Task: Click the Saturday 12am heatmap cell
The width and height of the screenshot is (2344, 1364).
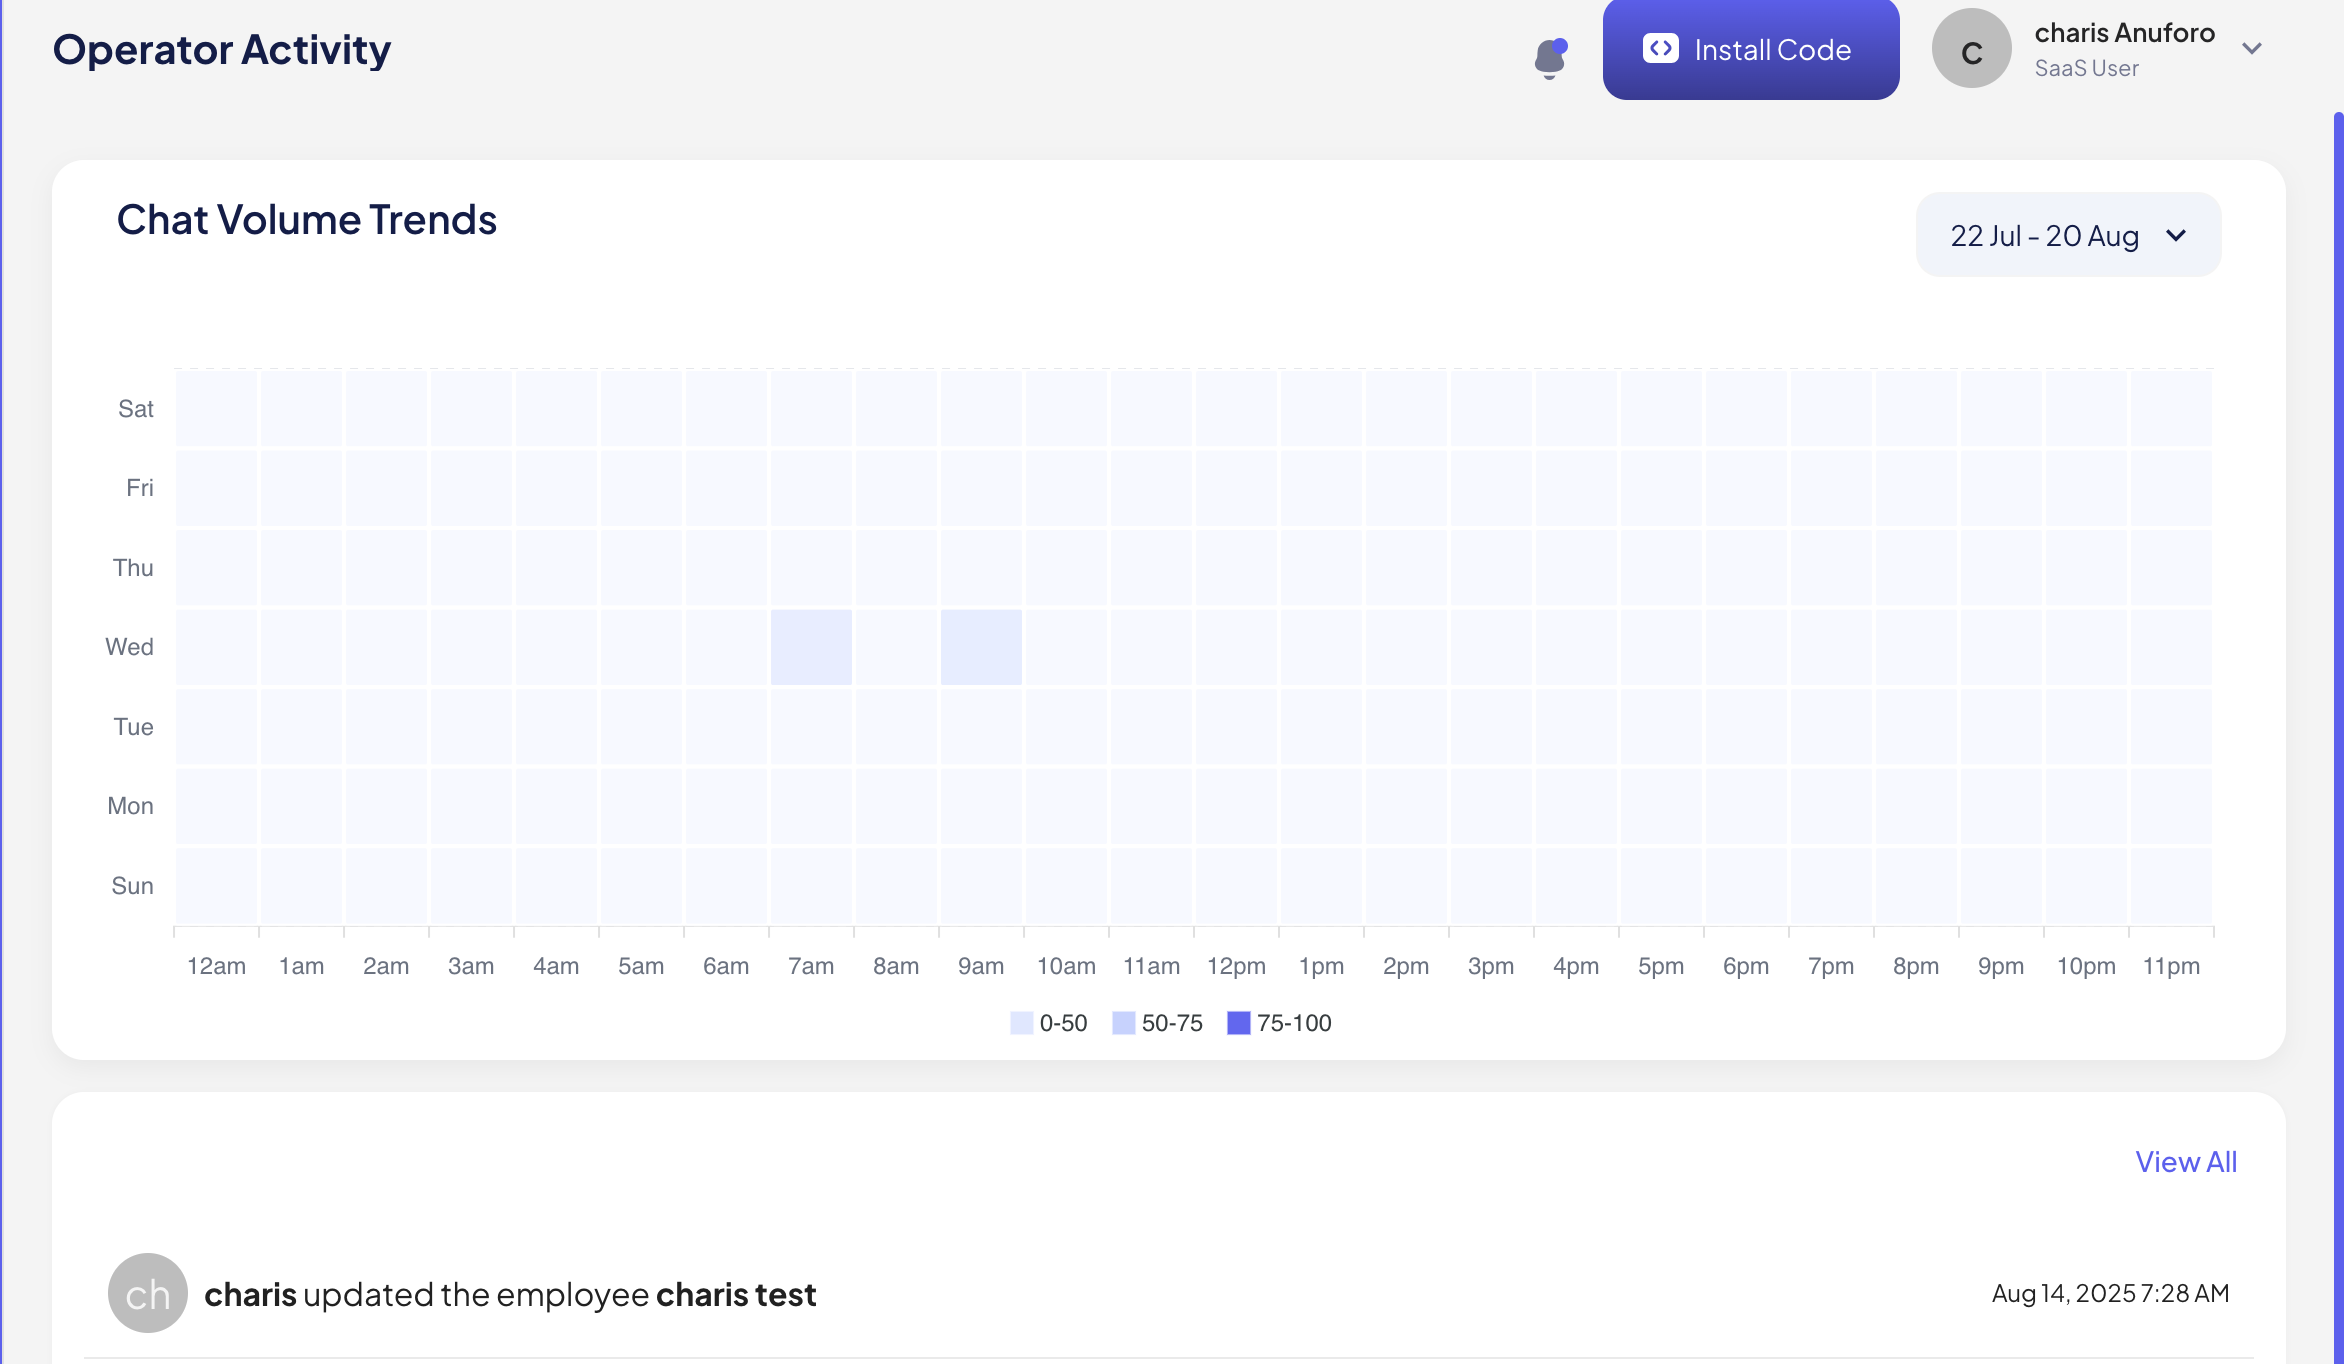Action: (x=217, y=408)
